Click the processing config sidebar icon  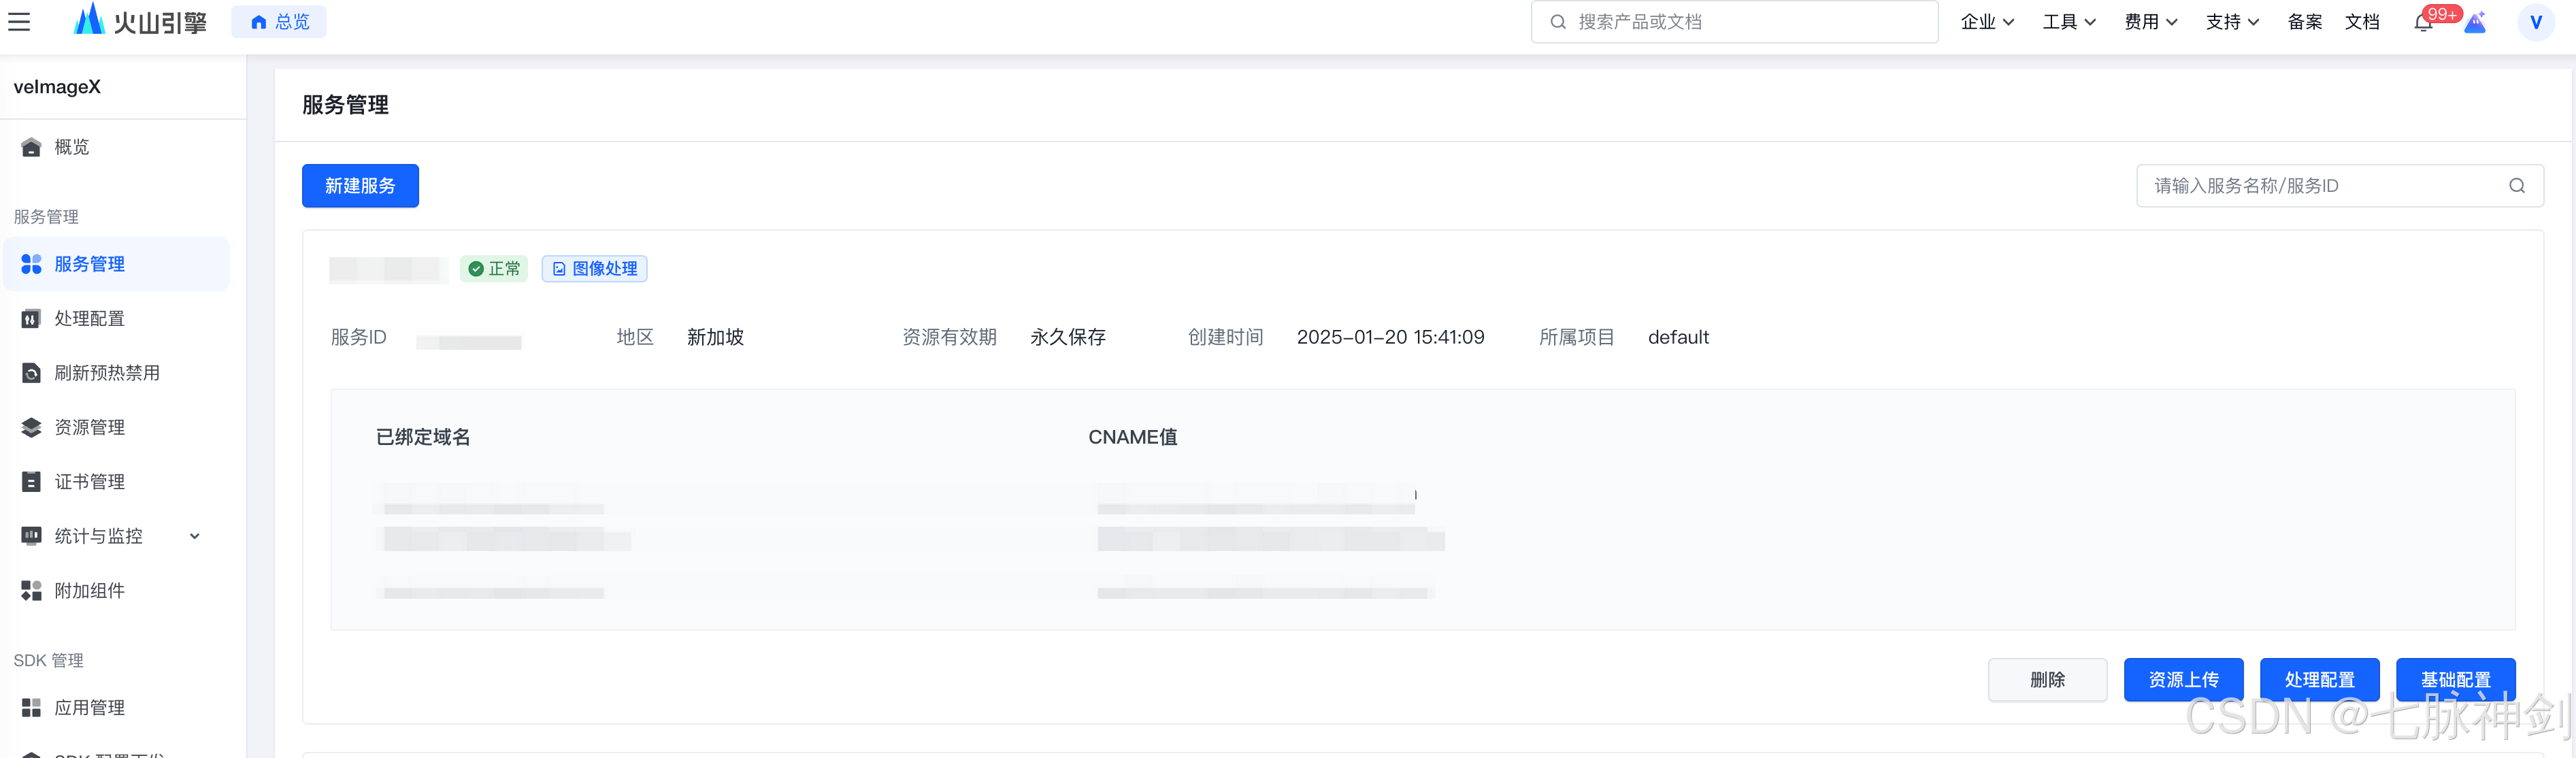click(31, 319)
